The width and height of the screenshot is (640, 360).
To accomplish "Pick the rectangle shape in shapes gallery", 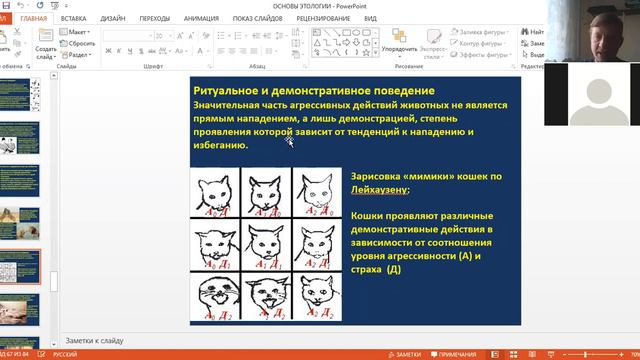I will [347, 33].
